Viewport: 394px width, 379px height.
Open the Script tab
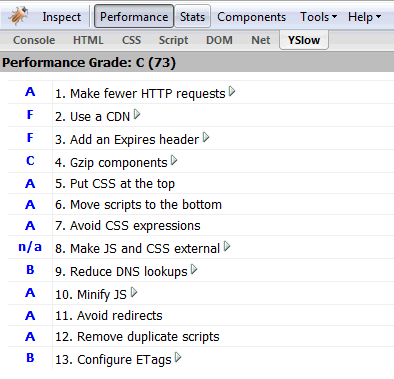point(173,40)
